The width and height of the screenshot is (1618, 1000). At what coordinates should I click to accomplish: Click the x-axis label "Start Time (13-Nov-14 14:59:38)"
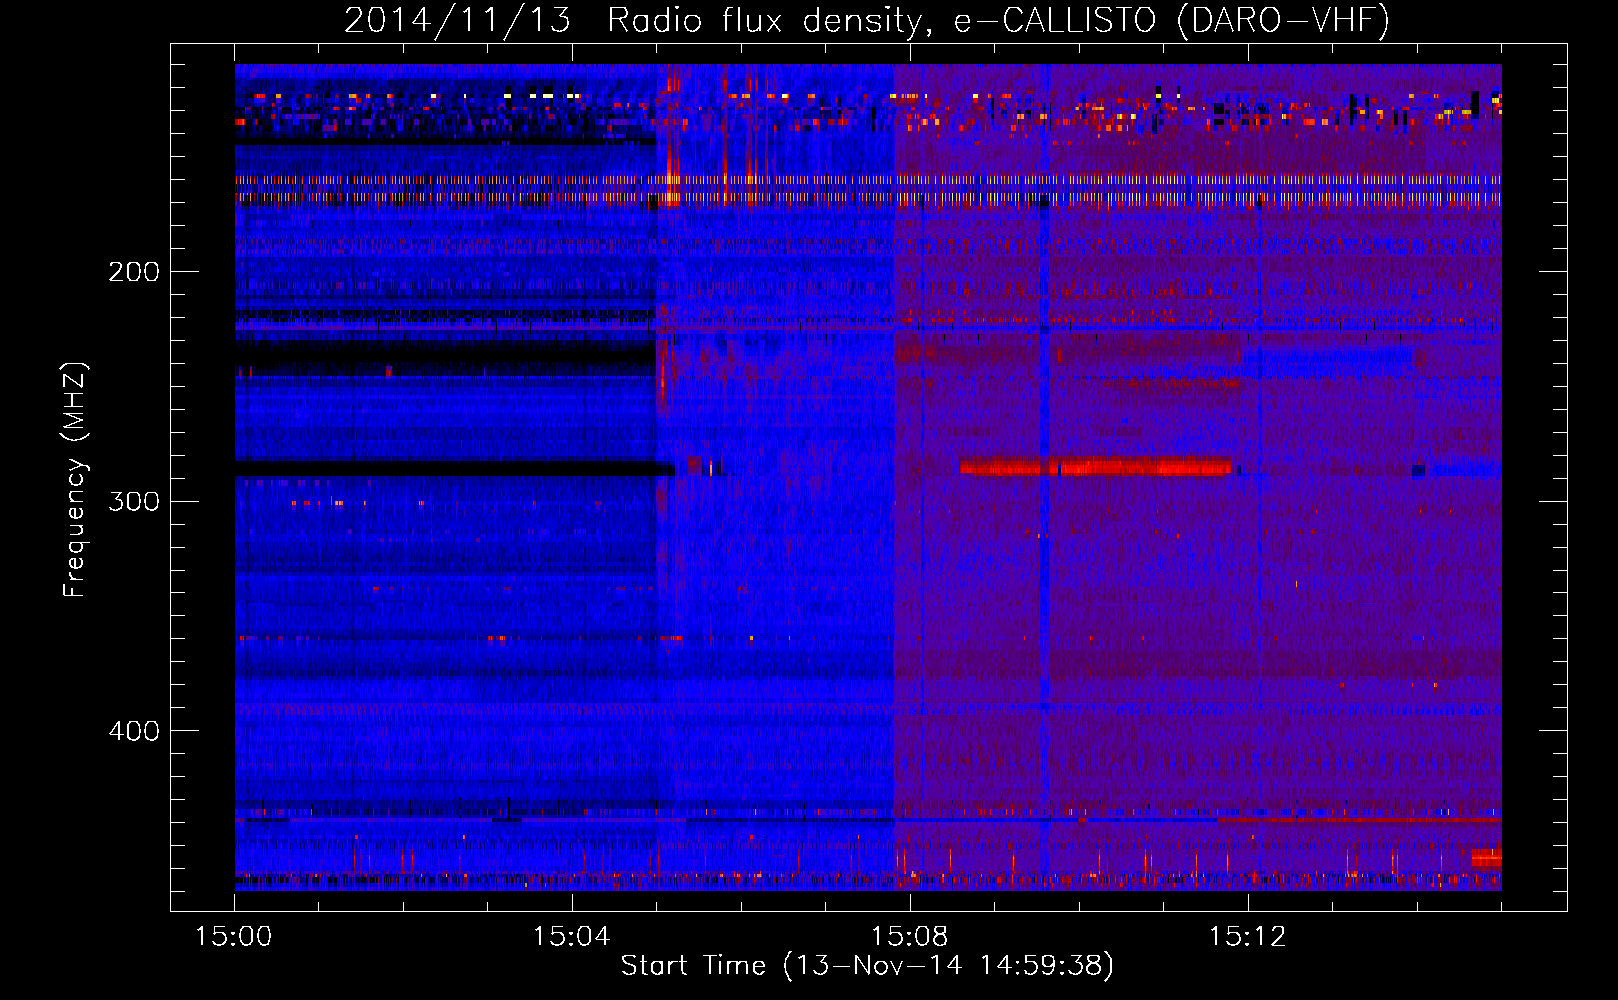point(867,966)
